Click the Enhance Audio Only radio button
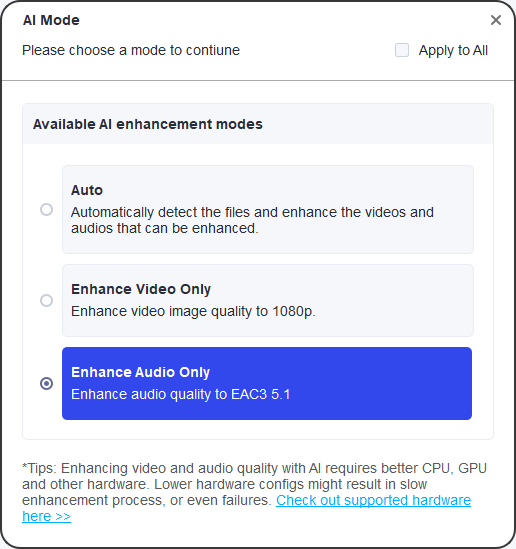The height and width of the screenshot is (549, 516). [x=46, y=383]
